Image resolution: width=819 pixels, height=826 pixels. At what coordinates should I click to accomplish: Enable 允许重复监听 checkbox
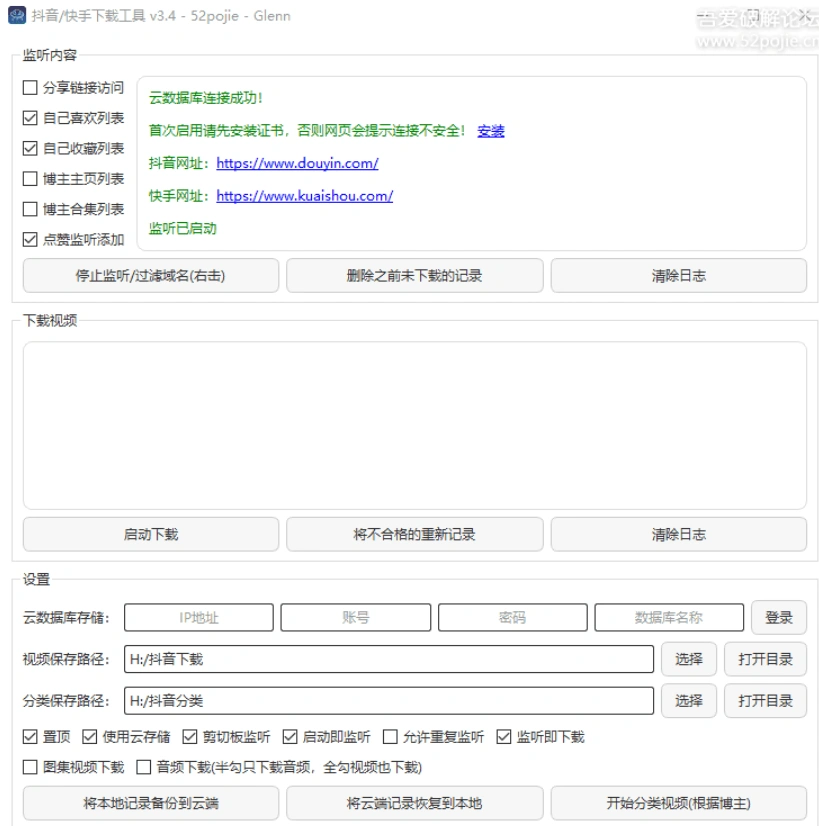390,738
